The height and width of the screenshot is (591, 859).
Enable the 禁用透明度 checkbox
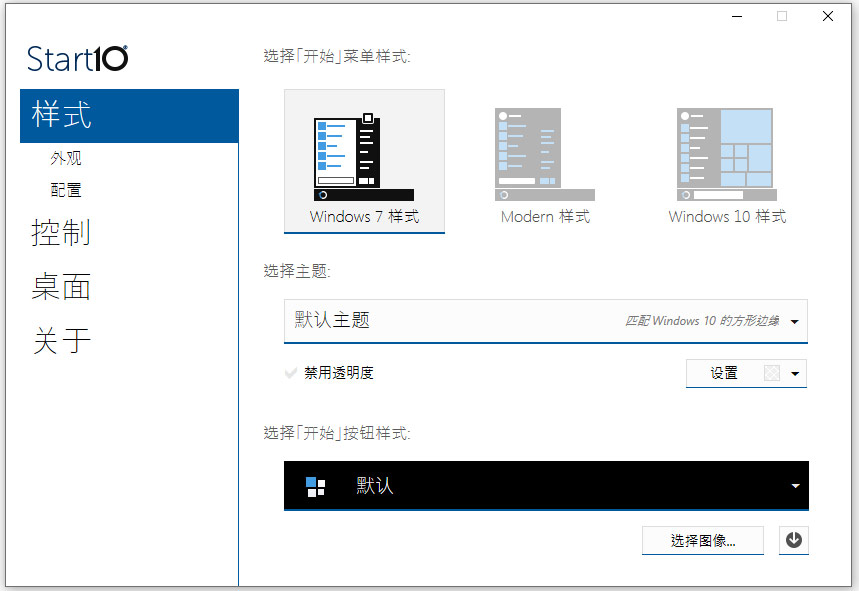(291, 372)
